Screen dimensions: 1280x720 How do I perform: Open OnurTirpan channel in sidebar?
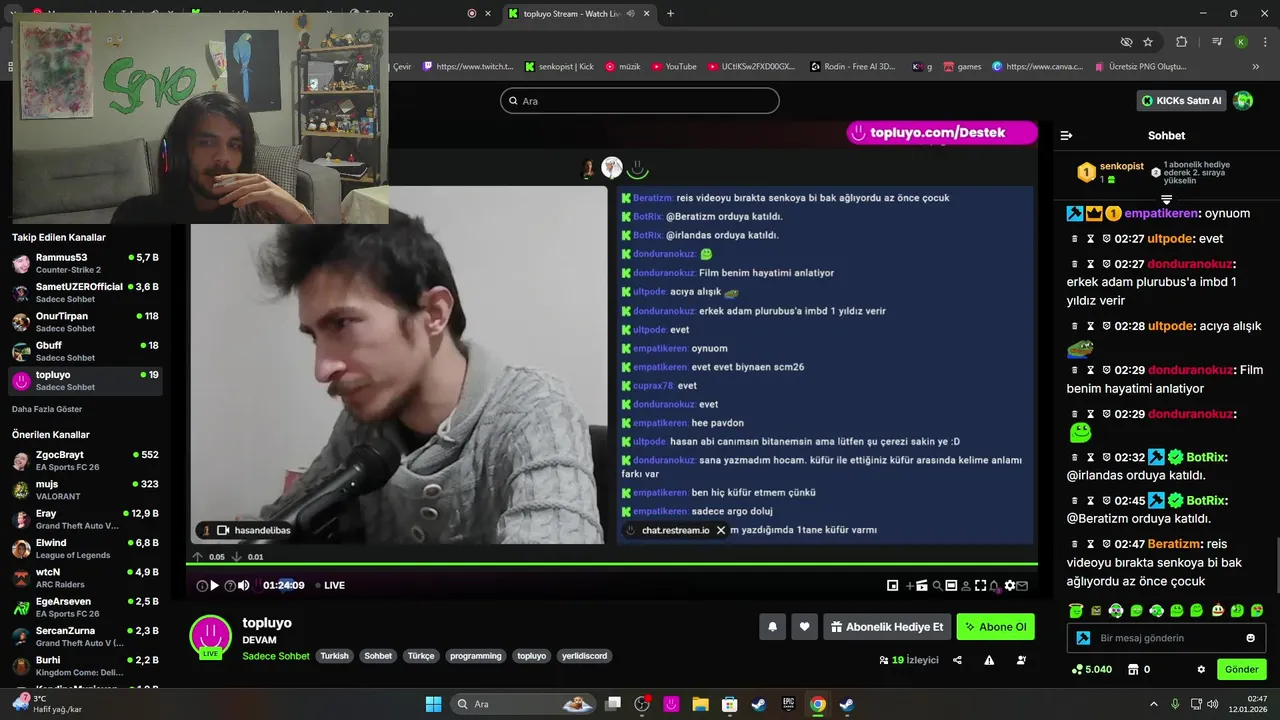(x=86, y=322)
